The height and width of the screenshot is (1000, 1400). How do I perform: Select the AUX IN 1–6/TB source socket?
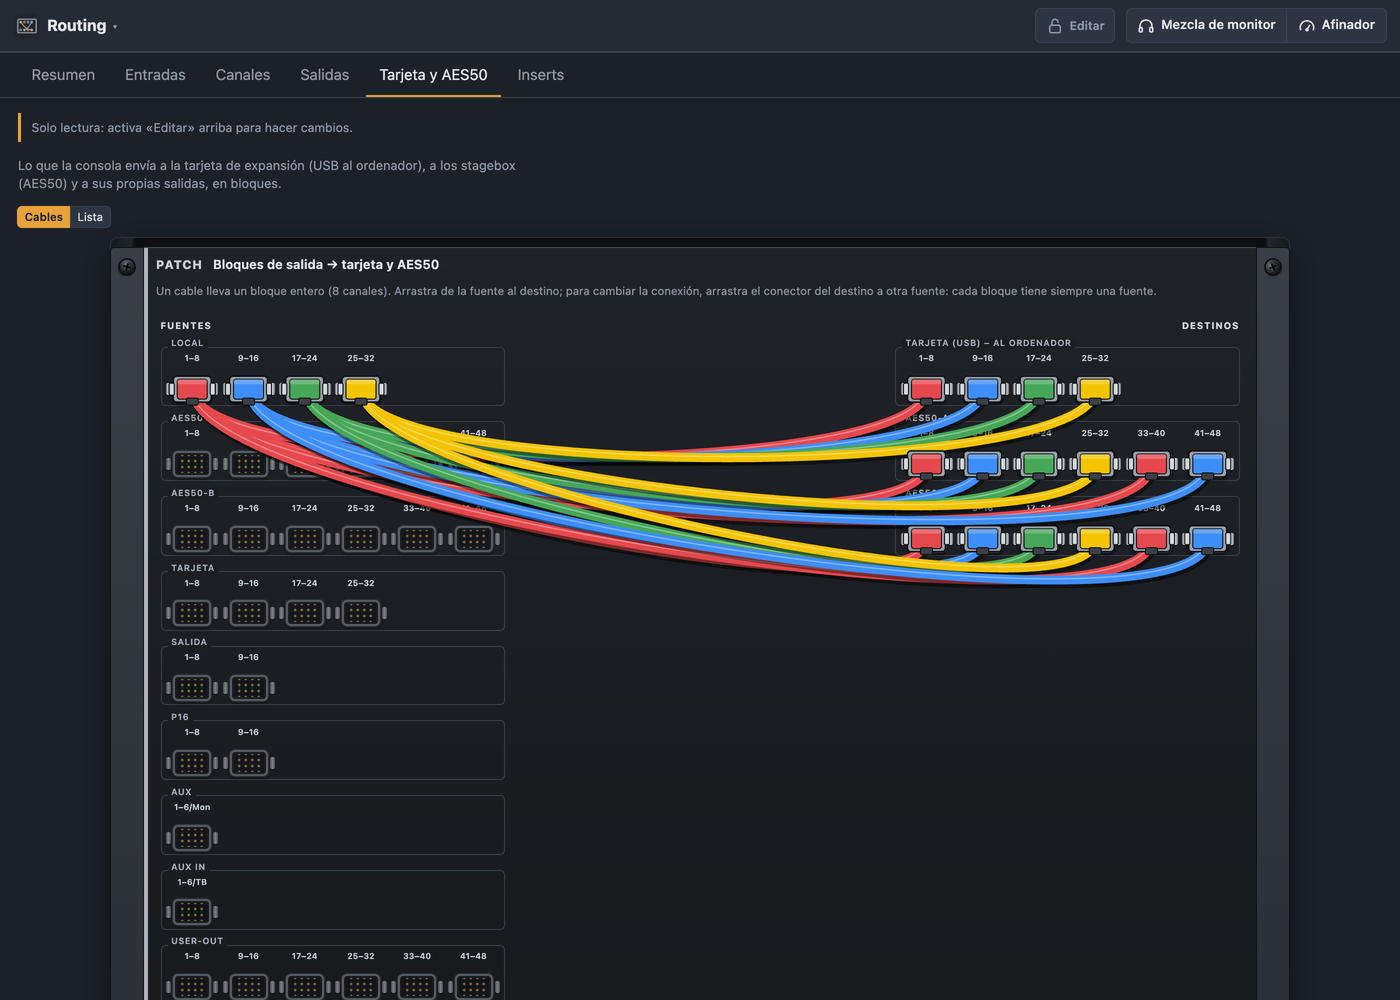point(192,912)
